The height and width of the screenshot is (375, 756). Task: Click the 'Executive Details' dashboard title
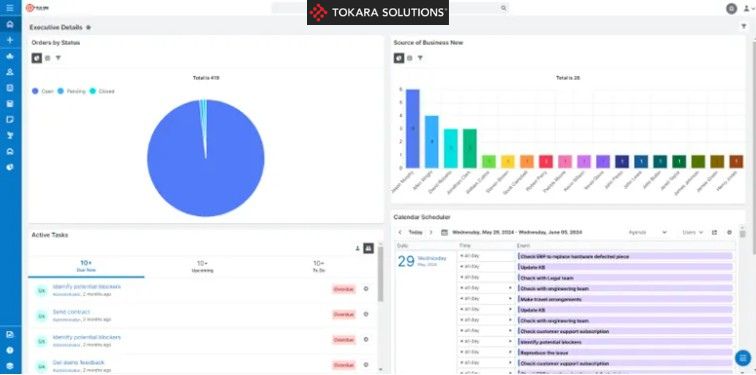point(56,27)
